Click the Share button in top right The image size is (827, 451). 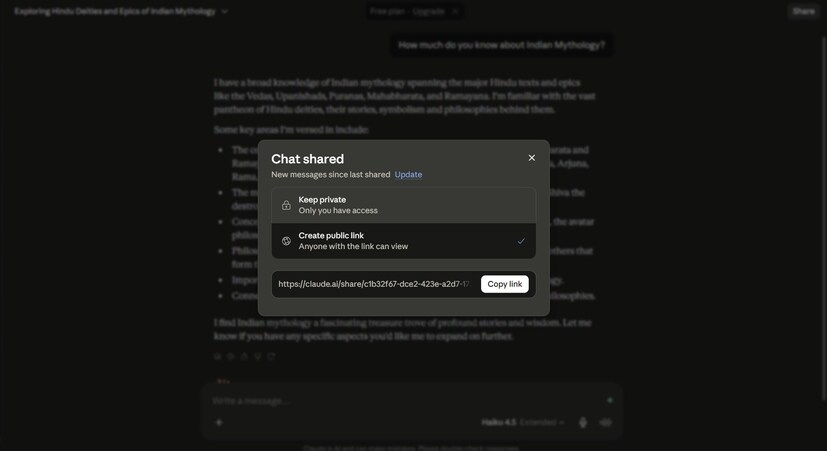point(803,11)
